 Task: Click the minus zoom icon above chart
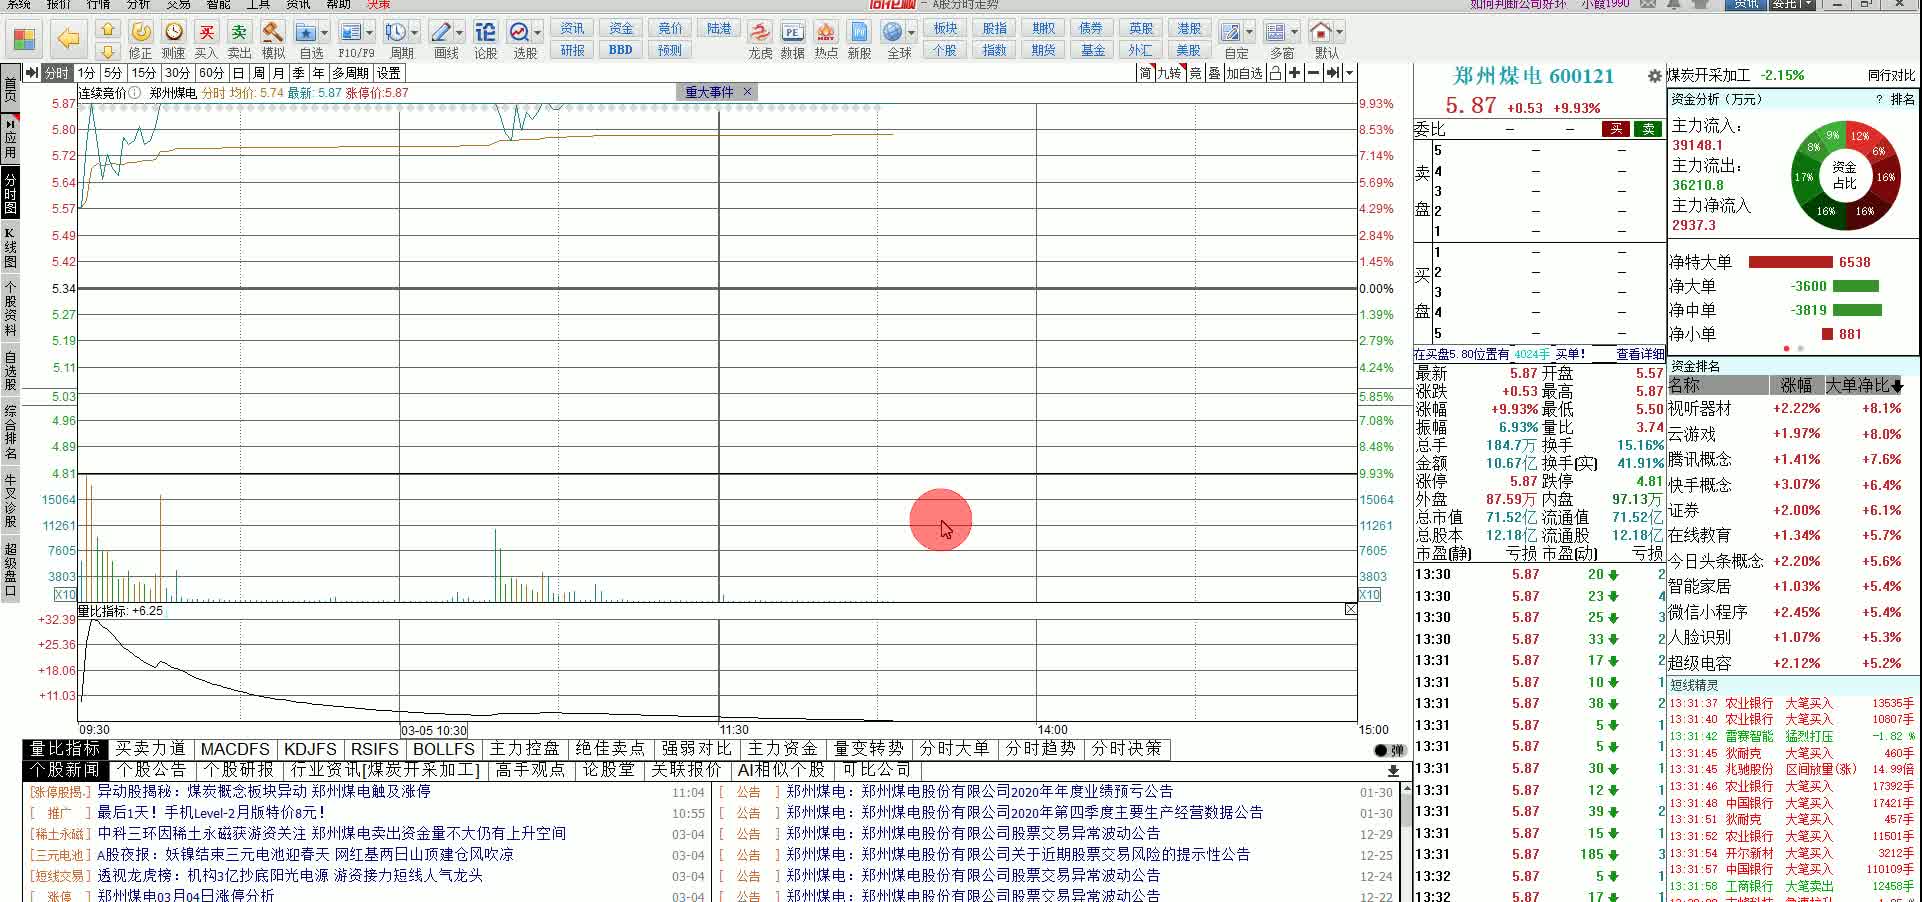(1313, 73)
